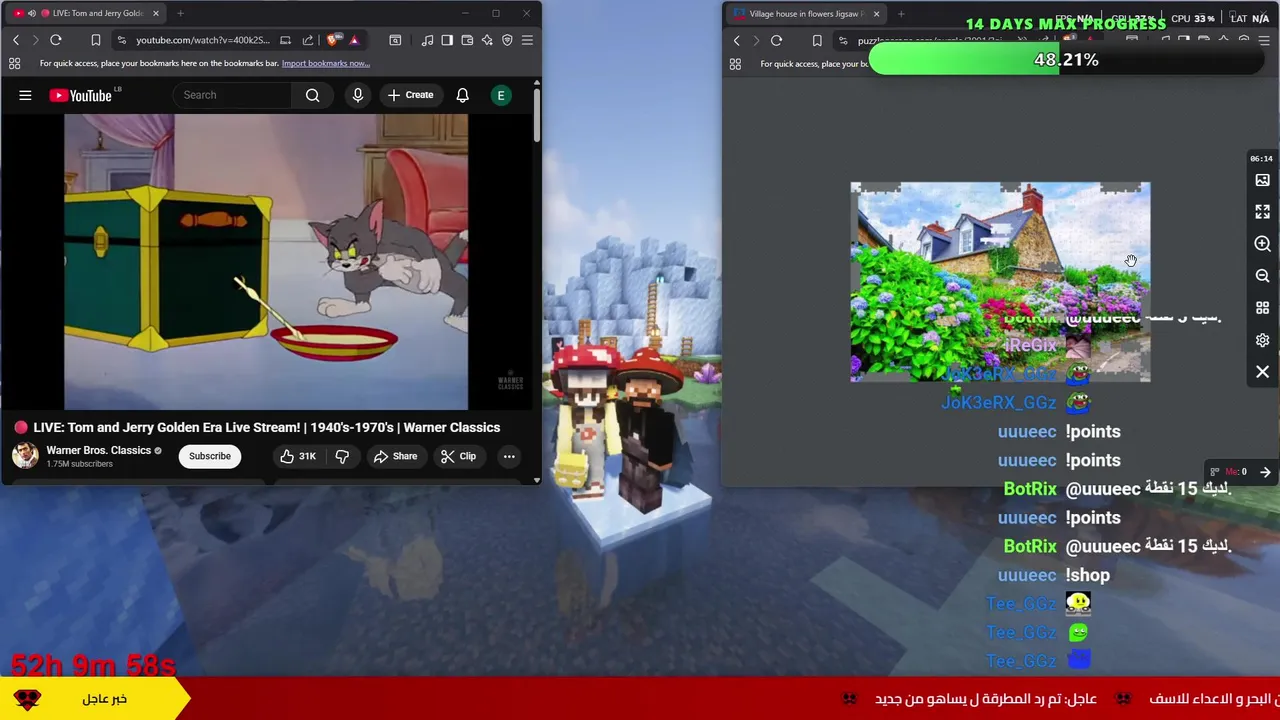Close the Village house in flowers tab
Viewport: 1280px width, 720px height.
[x=876, y=14]
